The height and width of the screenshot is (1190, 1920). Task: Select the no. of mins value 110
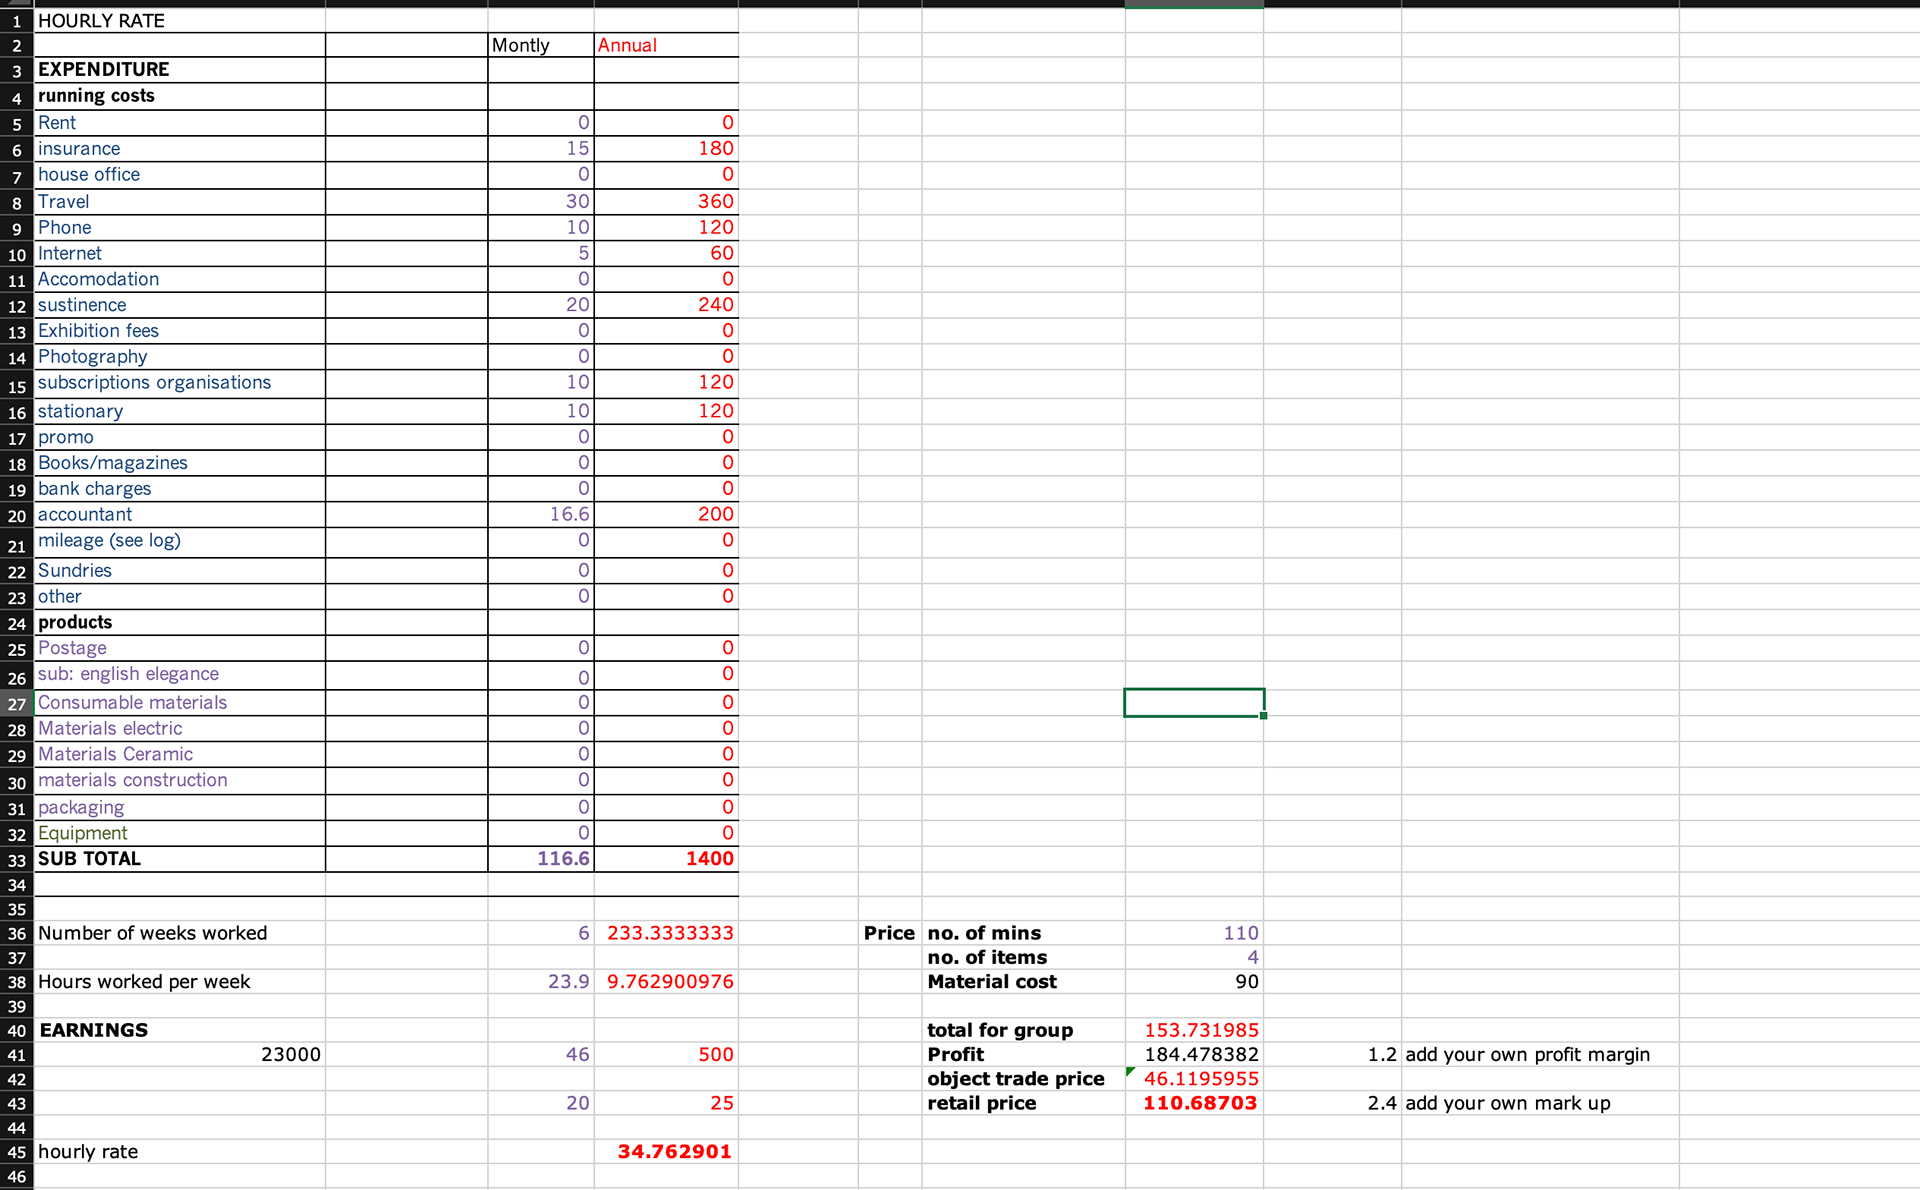pyautogui.click(x=1194, y=933)
